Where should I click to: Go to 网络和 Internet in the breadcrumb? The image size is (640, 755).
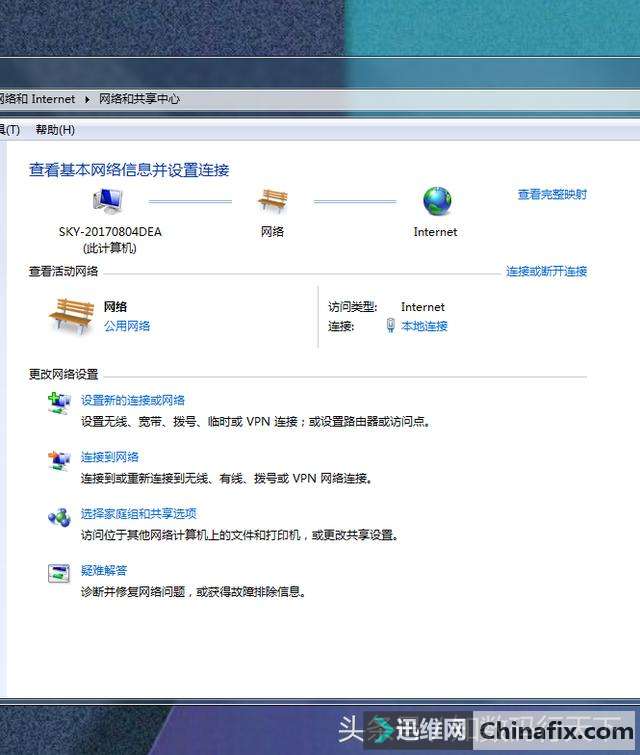(x=38, y=99)
